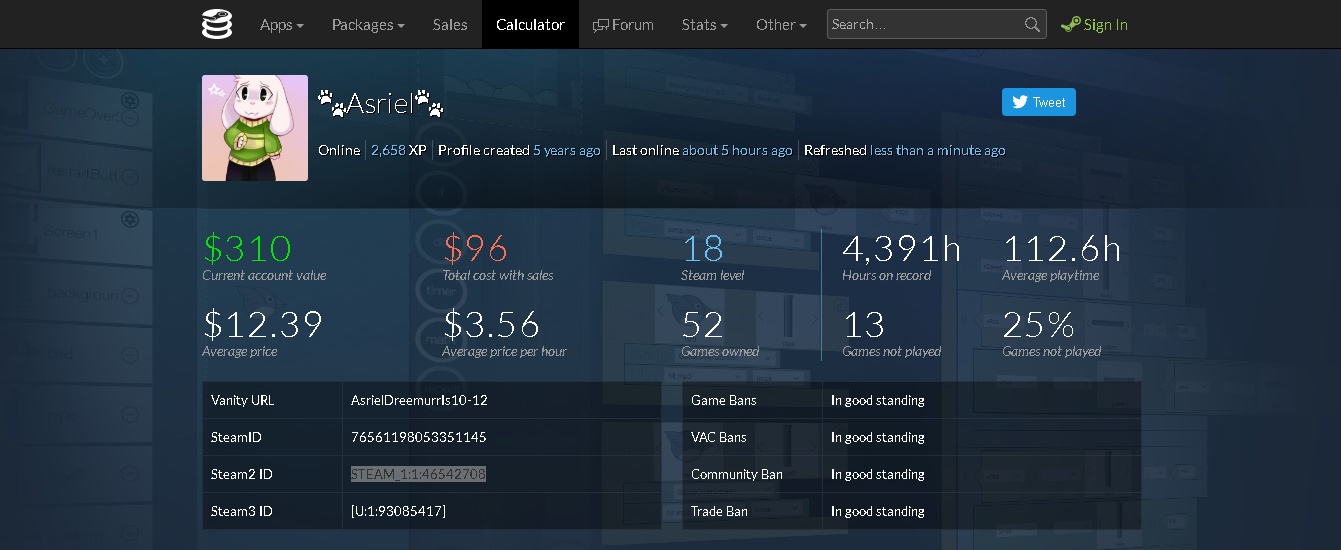Click the 25% games not played value
This screenshot has height=550, width=1341.
[x=1038, y=324]
